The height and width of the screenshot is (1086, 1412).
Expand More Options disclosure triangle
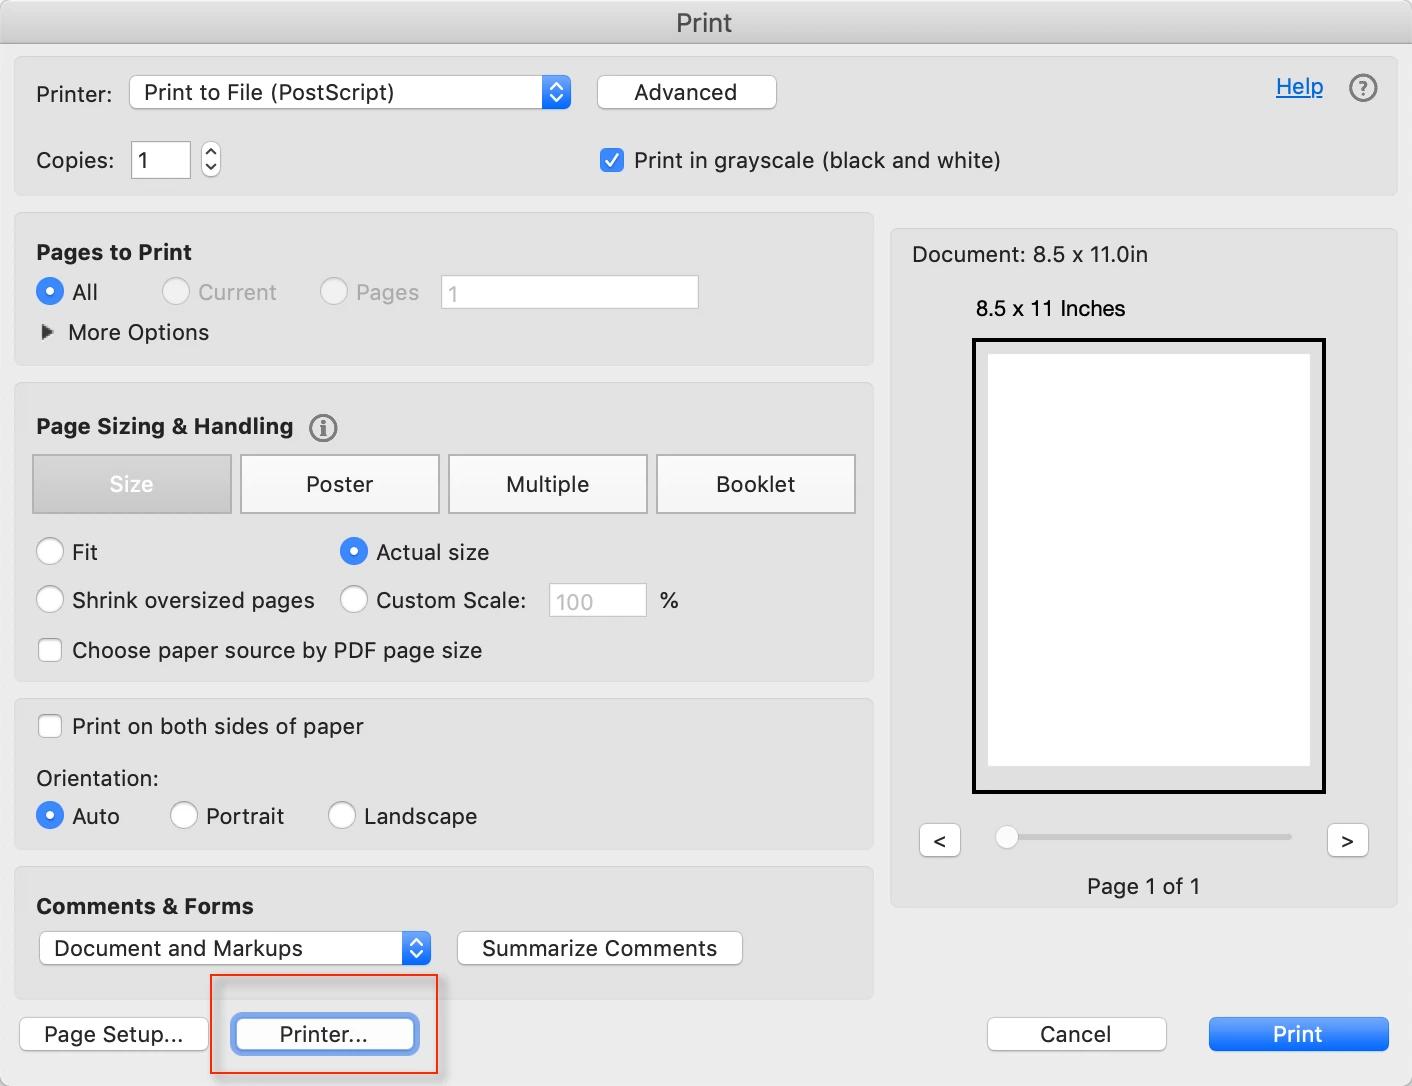47,332
